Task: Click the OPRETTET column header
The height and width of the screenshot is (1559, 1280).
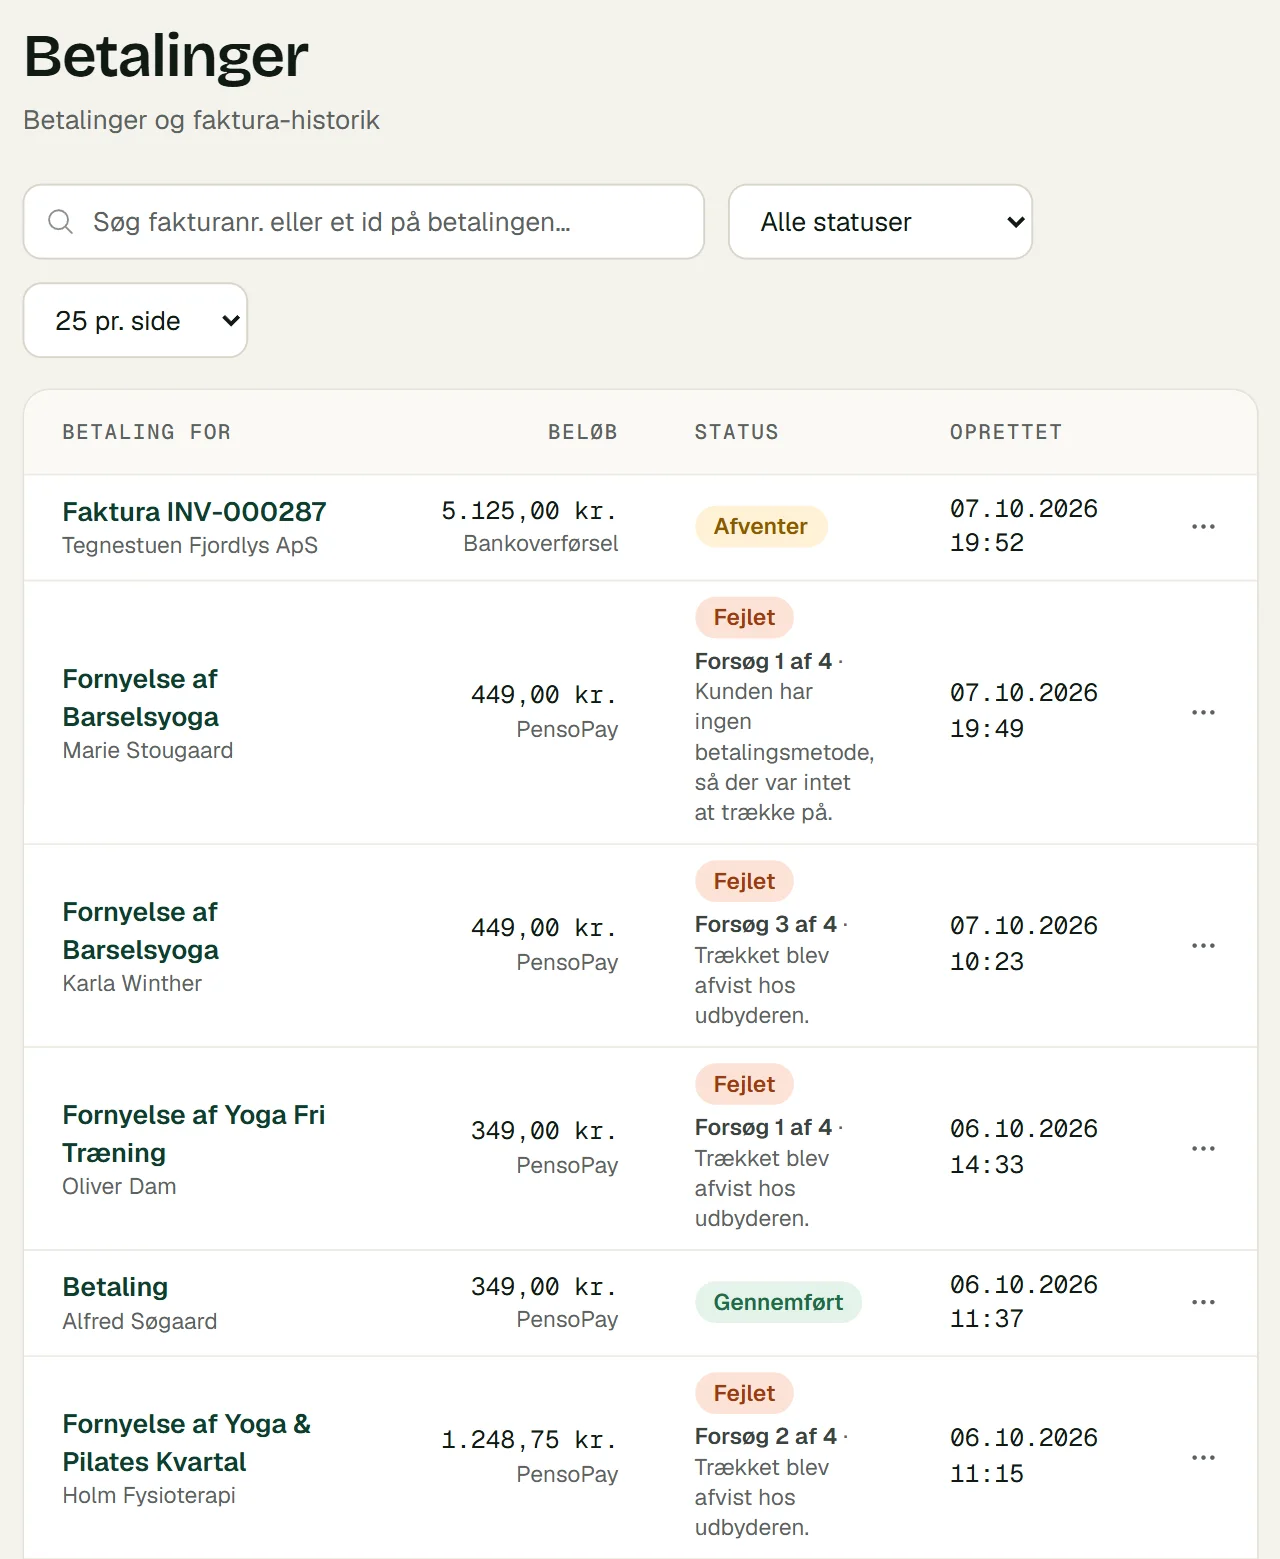Action: 1006,432
